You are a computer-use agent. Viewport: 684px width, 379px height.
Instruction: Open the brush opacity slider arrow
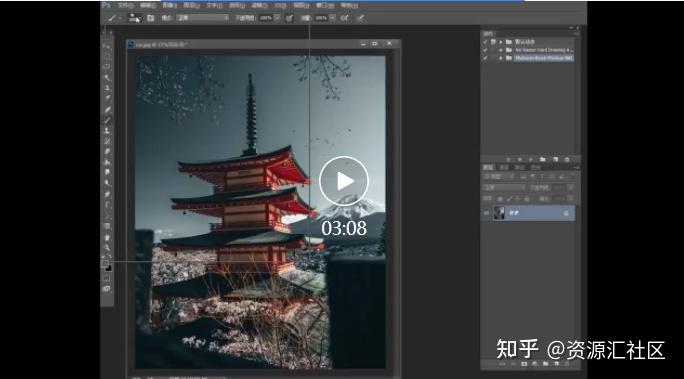click(x=277, y=18)
